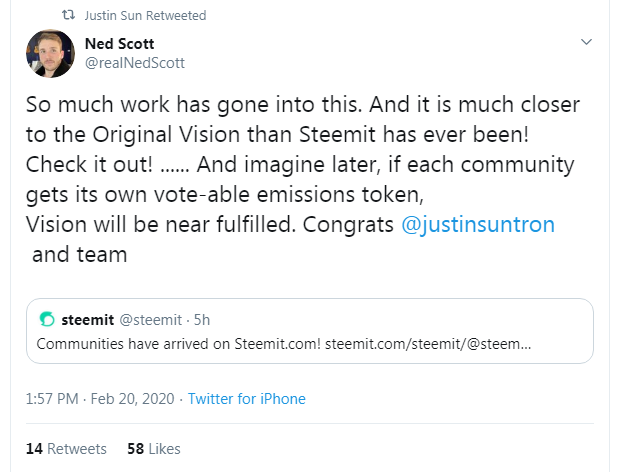Click the steemit logo in quoted tweet
The height and width of the screenshot is (472, 628).
pyautogui.click(x=46, y=320)
